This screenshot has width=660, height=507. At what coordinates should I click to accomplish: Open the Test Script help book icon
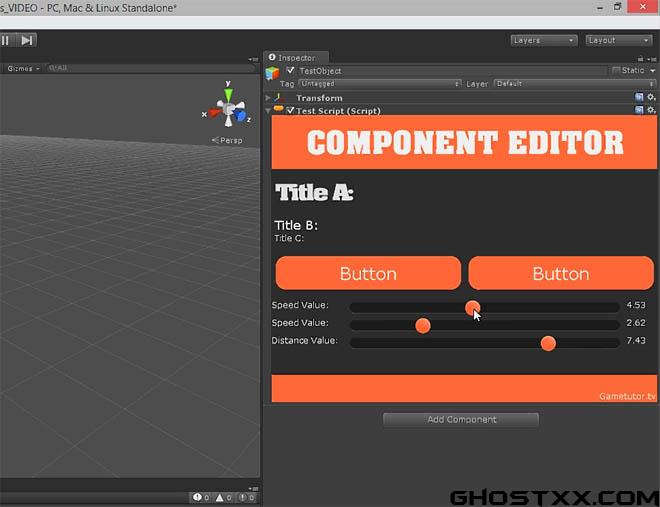tap(639, 110)
